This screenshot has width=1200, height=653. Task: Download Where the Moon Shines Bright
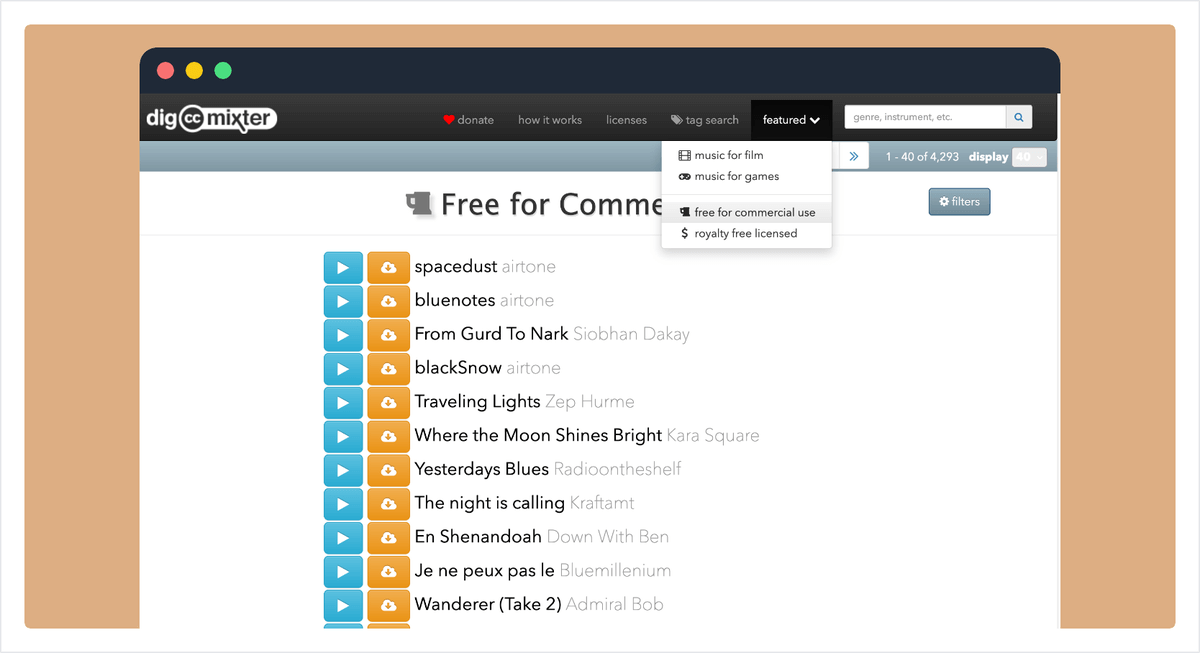point(388,436)
